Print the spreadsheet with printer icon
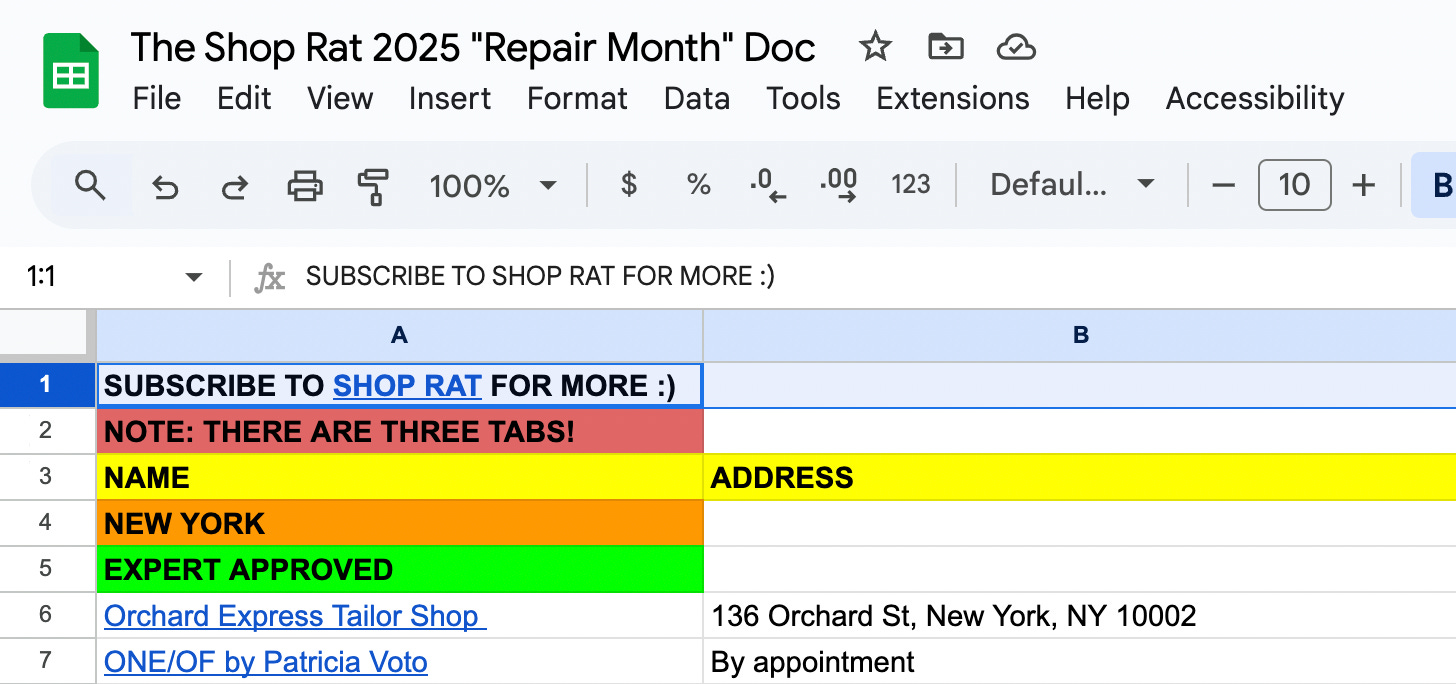Image resolution: width=1456 pixels, height=684 pixels. [x=305, y=185]
